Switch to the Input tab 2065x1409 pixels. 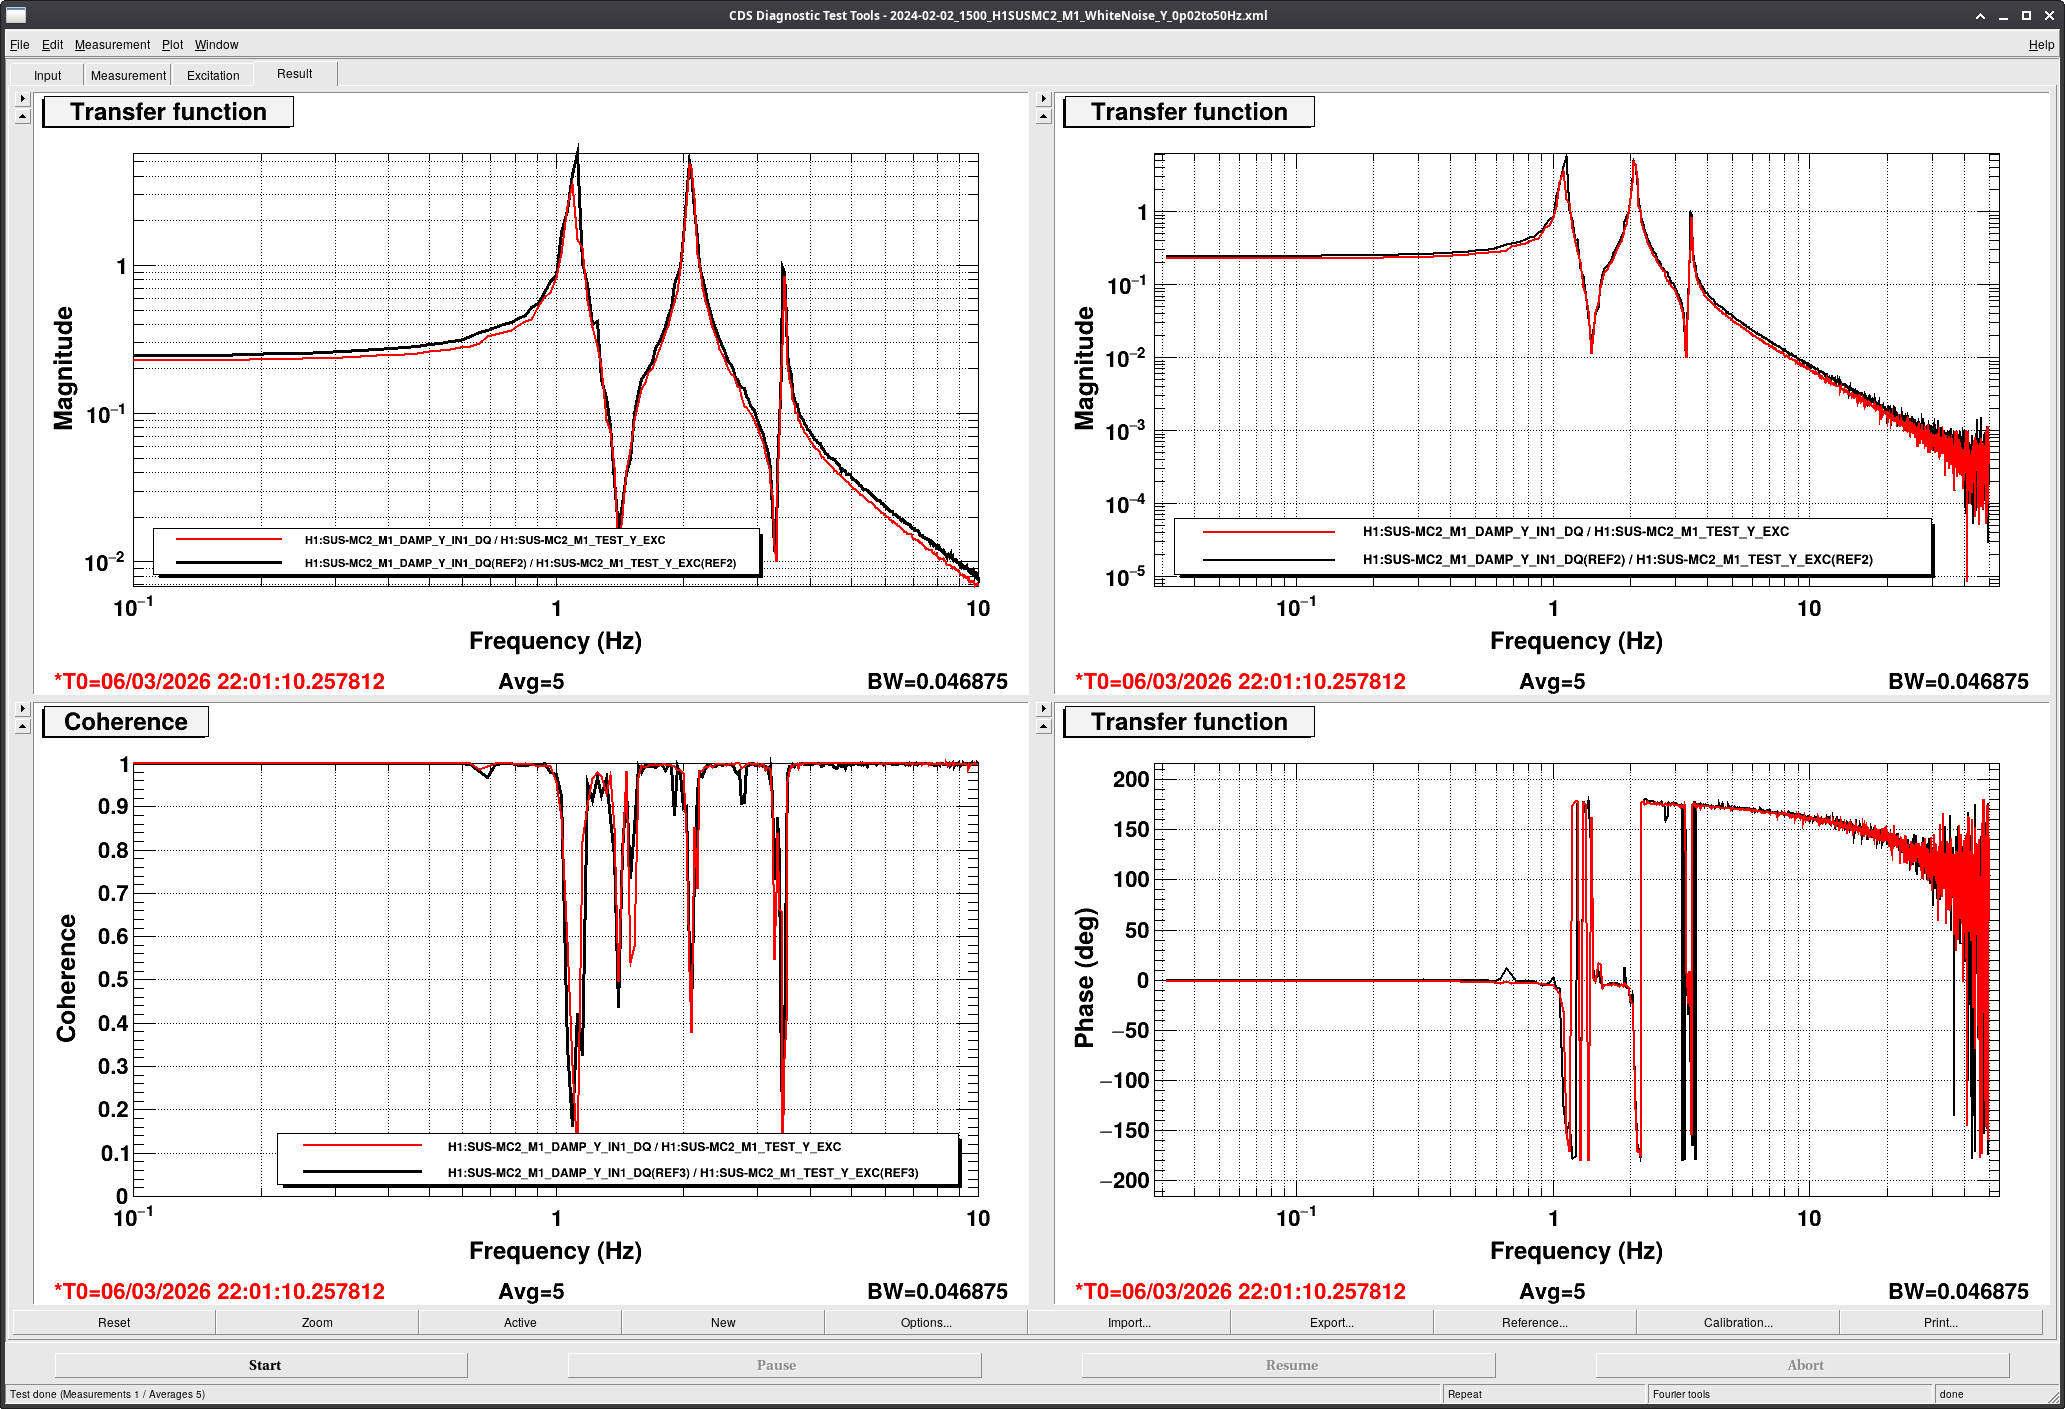(x=47, y=75)
